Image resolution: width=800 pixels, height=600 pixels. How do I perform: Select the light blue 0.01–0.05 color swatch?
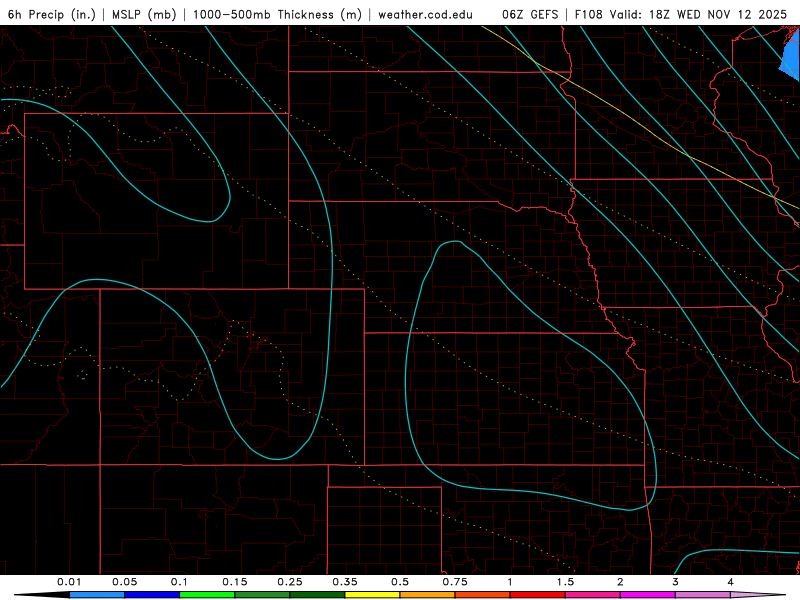click(97, 595)
